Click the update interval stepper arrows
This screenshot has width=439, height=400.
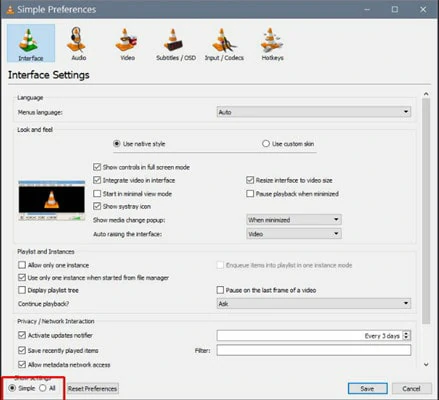(406, 335)
